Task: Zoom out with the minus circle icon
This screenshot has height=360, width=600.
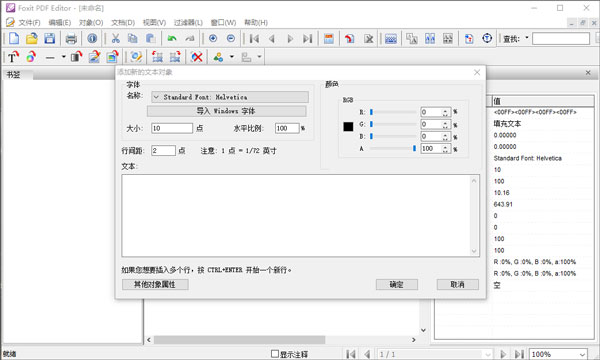Action: click(x=231, y=38)
